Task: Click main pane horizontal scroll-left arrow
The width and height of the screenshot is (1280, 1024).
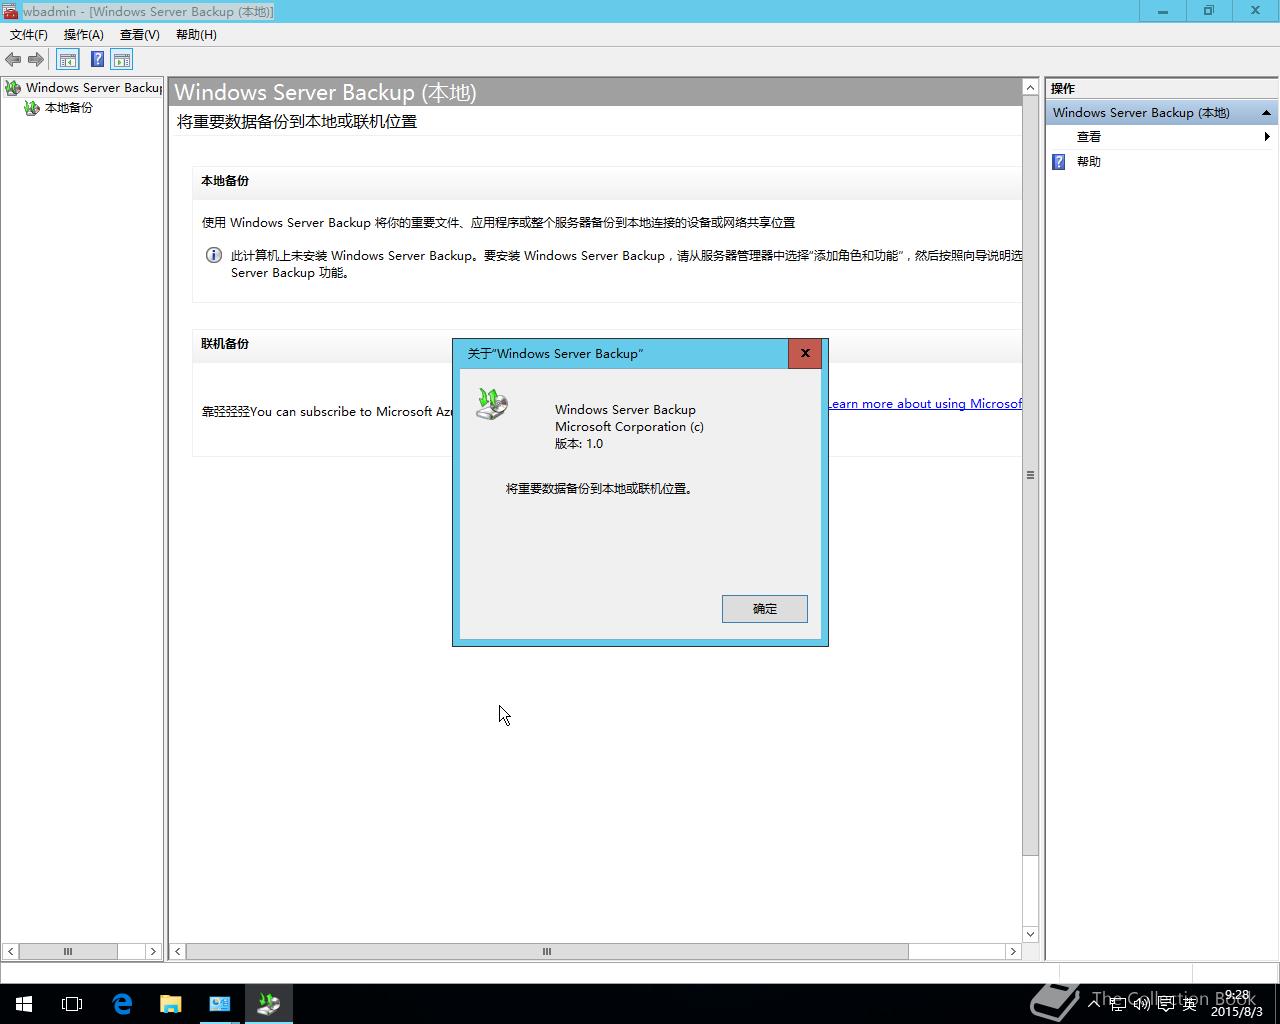Action: (178, 952)
